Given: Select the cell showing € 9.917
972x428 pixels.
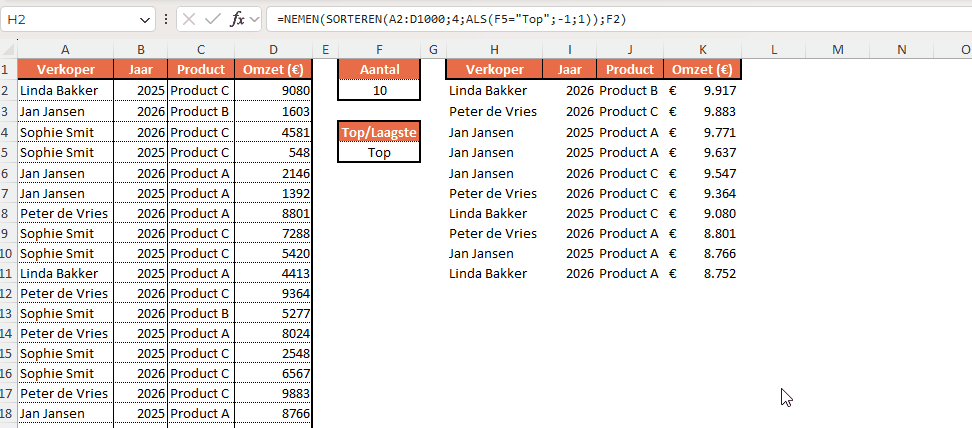Looking at the screenshot, I should (702, 90).
